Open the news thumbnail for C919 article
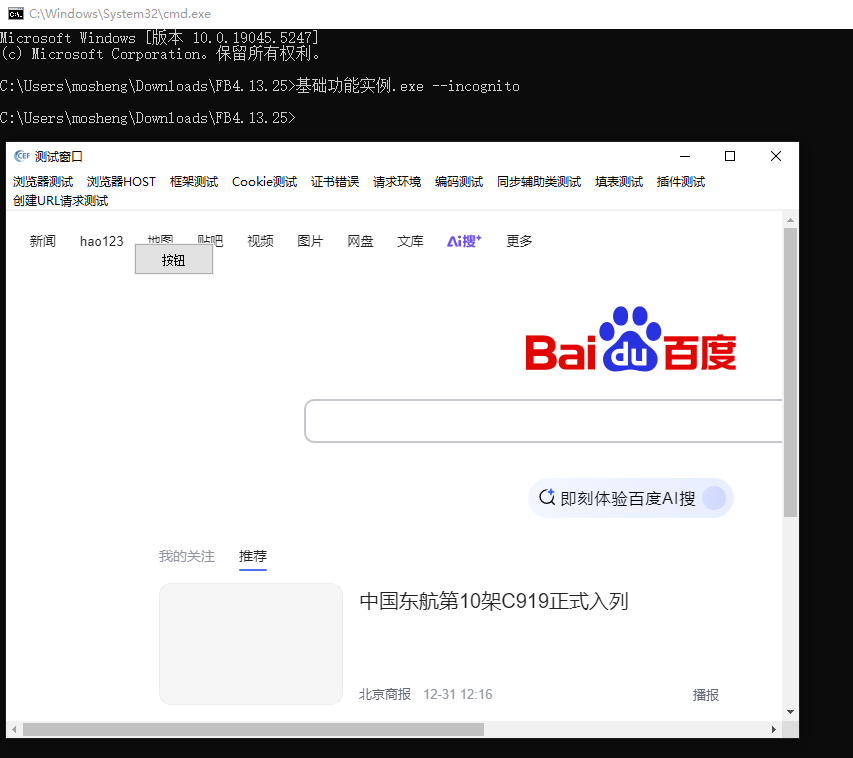The height and width of the screenshot is (758, 853). click(x=251, y=644)
